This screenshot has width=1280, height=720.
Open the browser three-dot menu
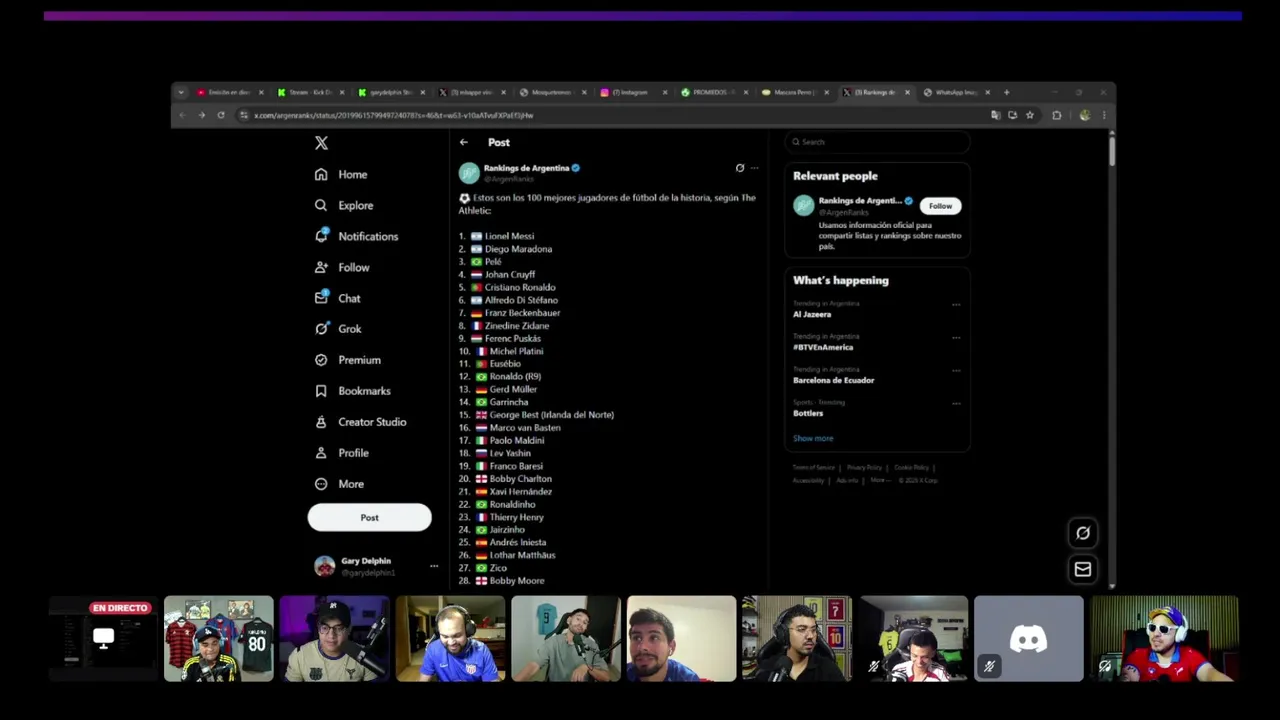pyautogui.click(x=1104, y=115)
